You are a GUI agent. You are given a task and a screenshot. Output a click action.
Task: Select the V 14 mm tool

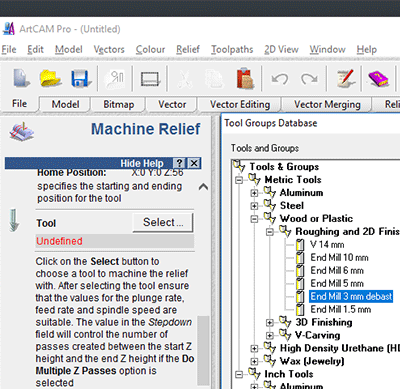[x=327, y=245]
